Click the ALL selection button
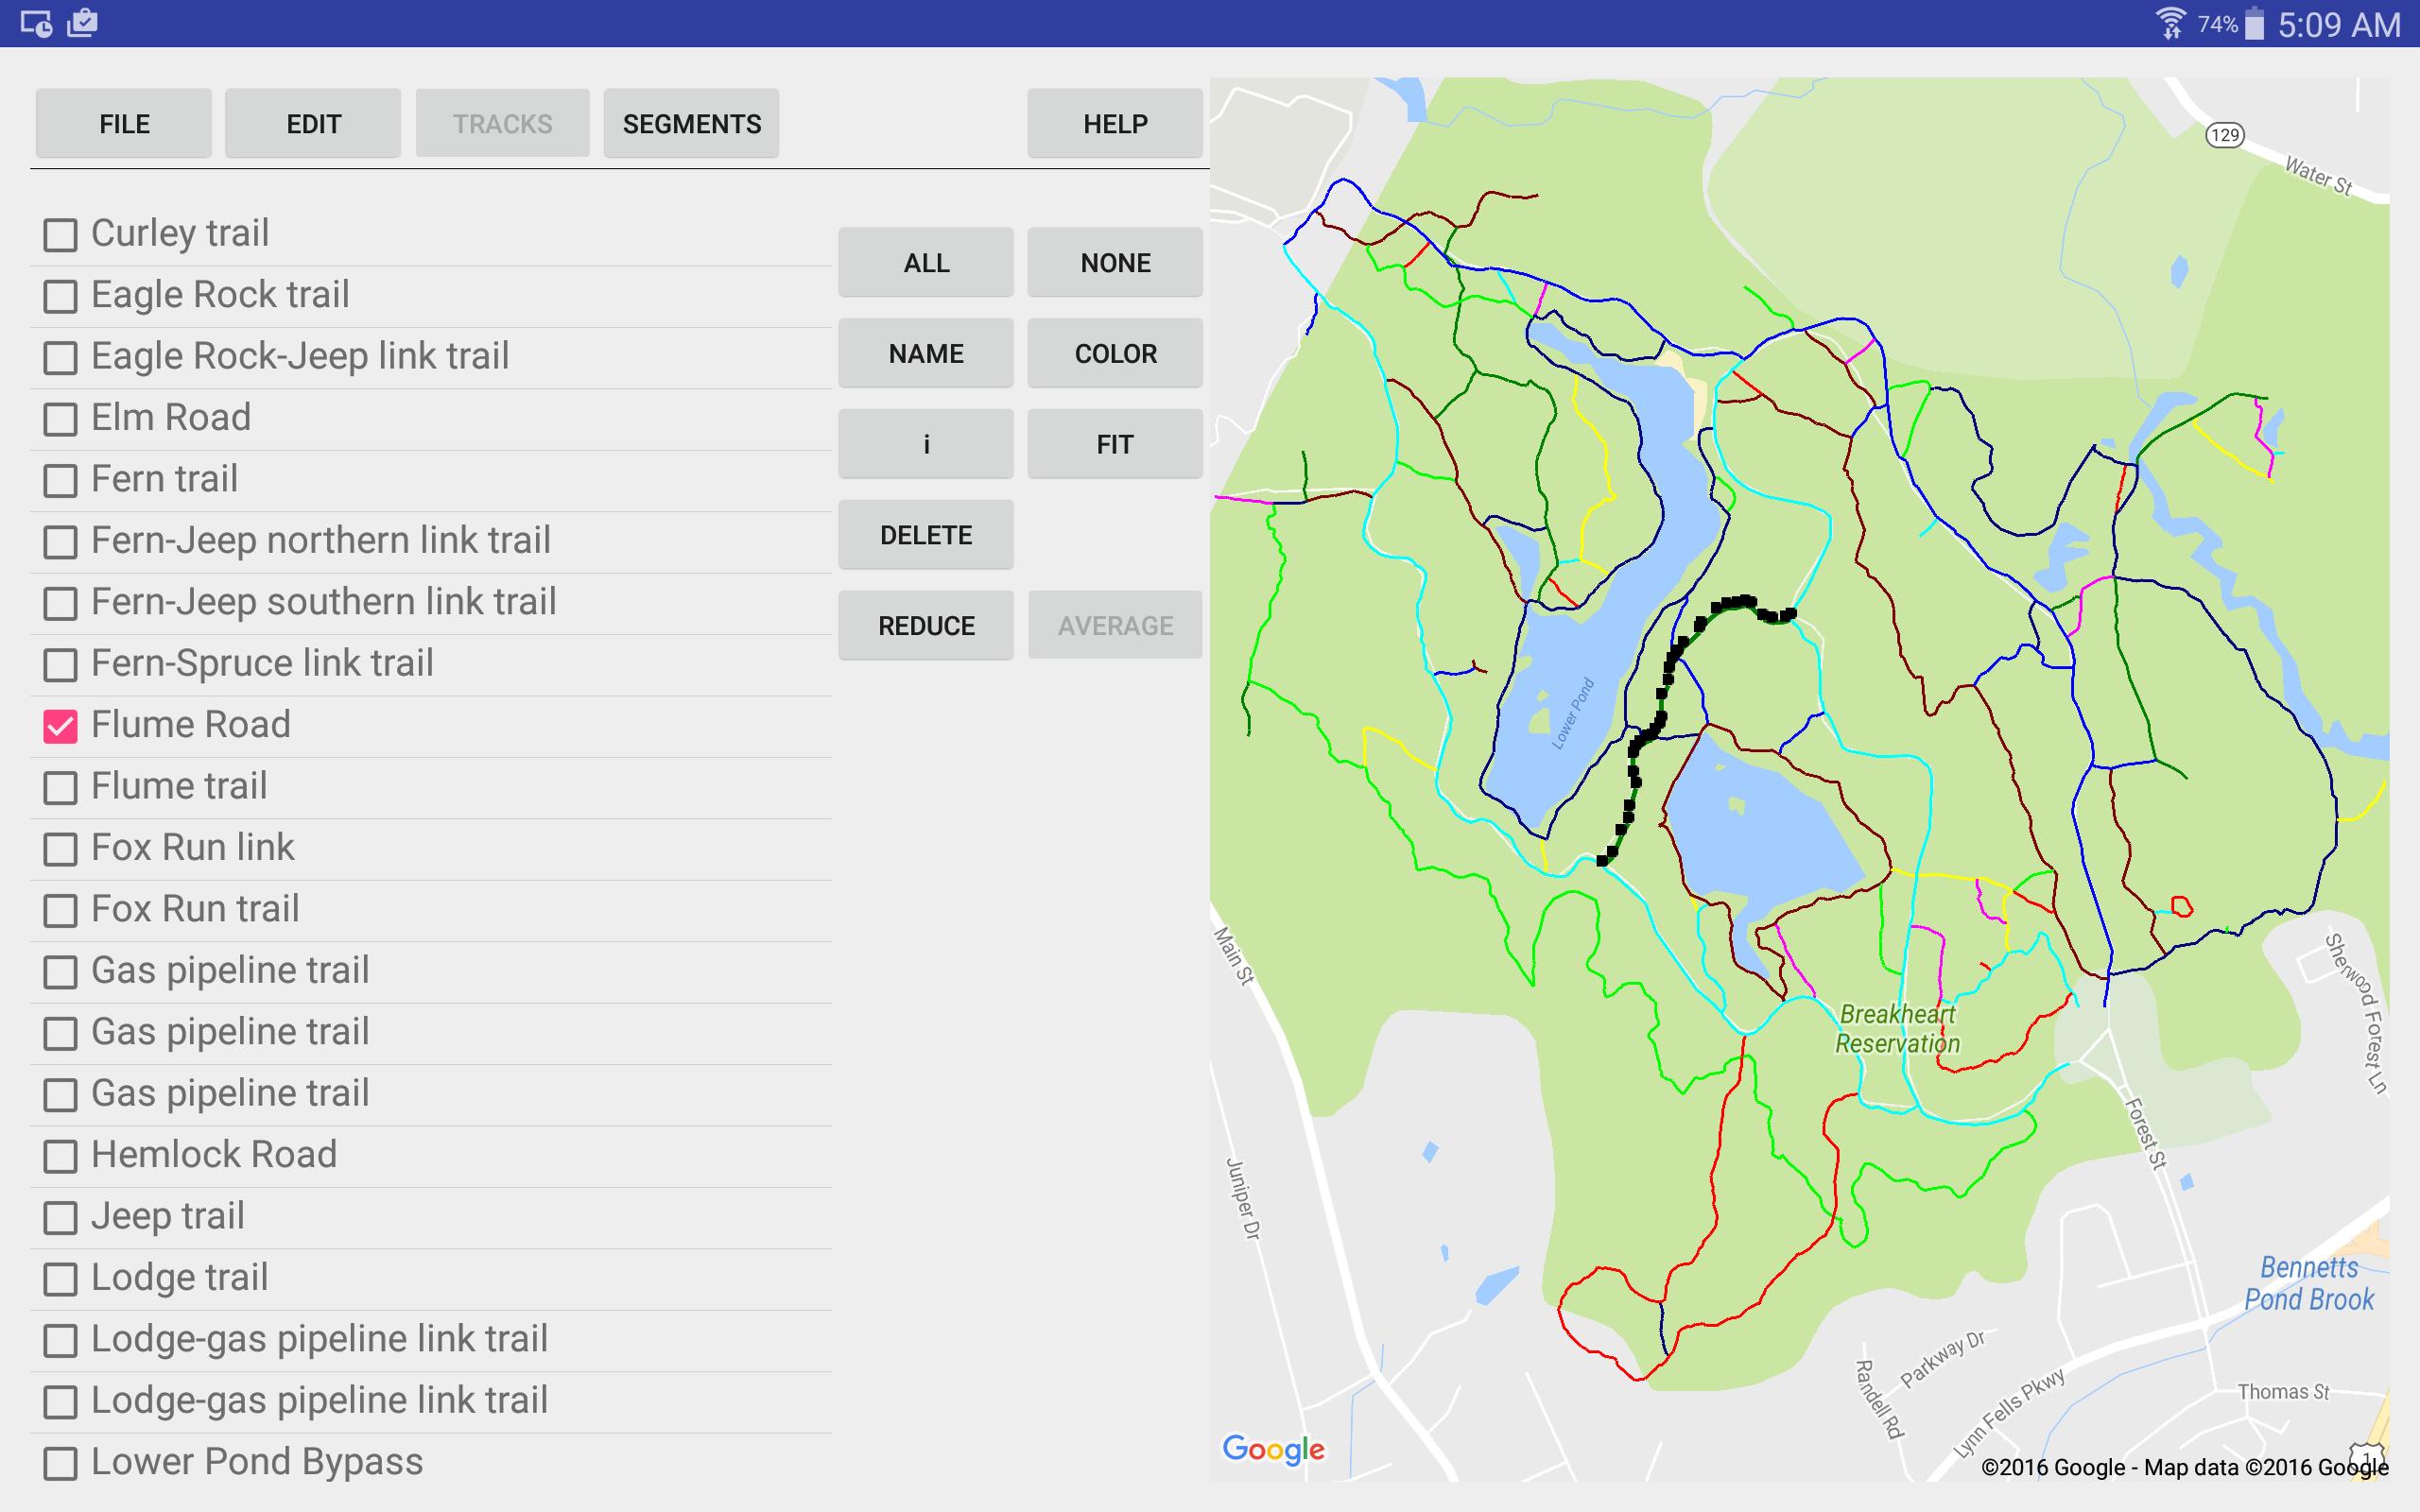2420x1512 pixels. coord(926,262)
